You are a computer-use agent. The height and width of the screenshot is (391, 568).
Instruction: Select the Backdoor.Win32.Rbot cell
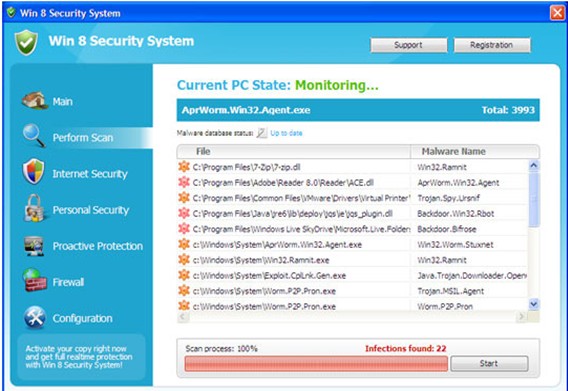[x=456, y=214]
